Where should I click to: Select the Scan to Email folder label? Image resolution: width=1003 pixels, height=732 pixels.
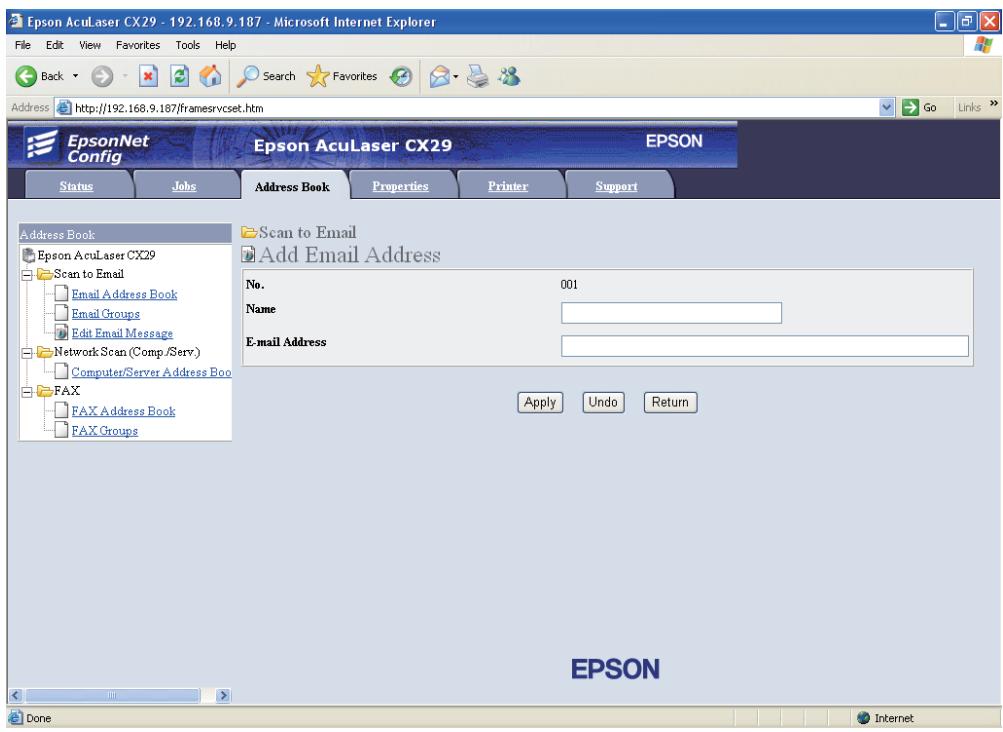tap(88, 274)
